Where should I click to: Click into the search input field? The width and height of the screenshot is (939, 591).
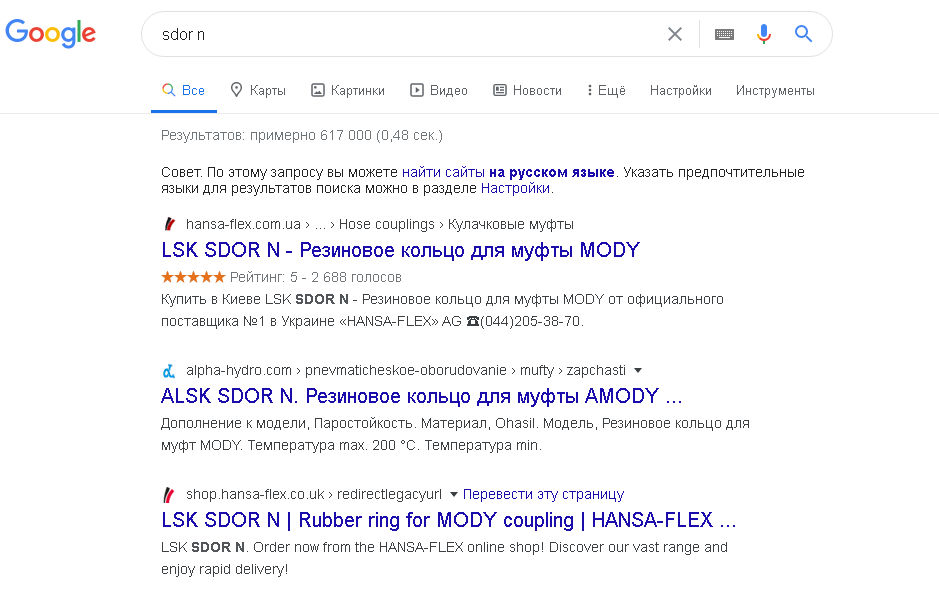coord(400,34)
